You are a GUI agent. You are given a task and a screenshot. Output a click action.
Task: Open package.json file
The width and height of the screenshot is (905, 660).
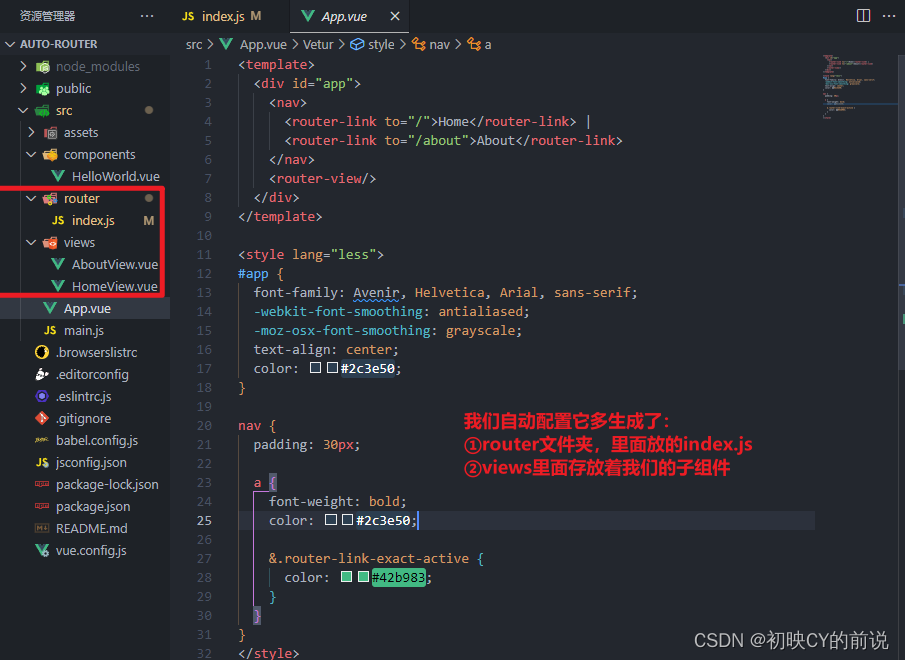[x=93, y=507]
